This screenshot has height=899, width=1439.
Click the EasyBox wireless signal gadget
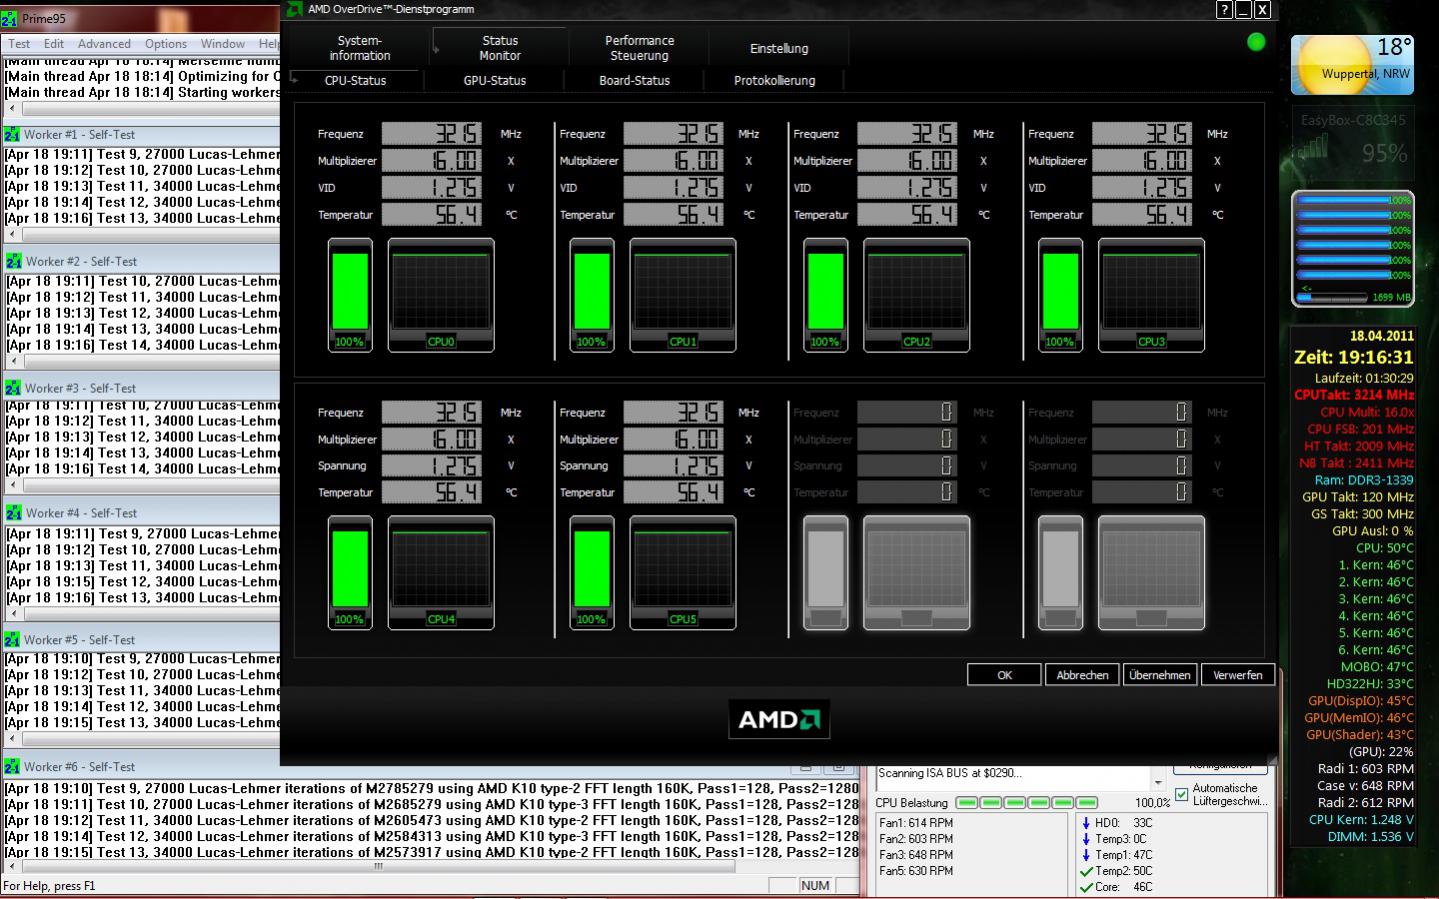(x=1353, y=140)
